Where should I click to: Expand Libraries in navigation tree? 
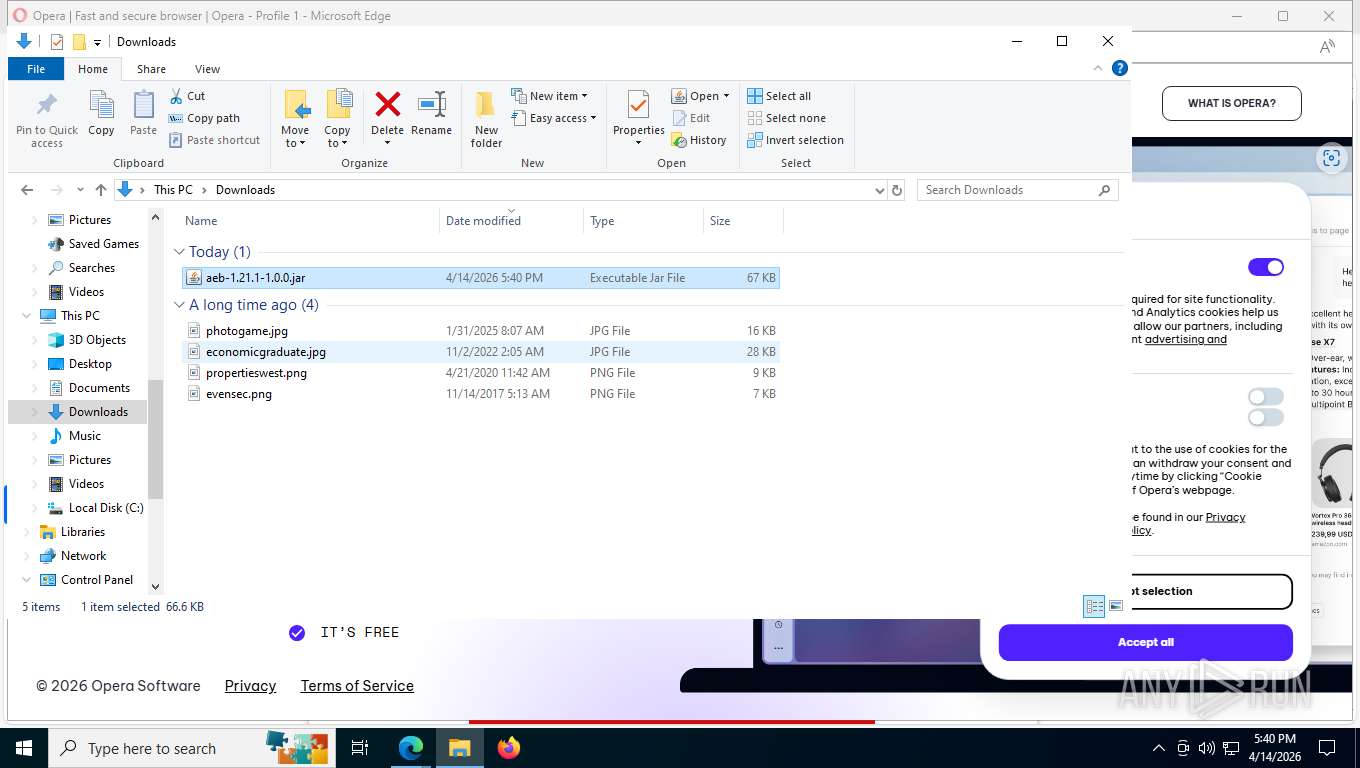26,532
